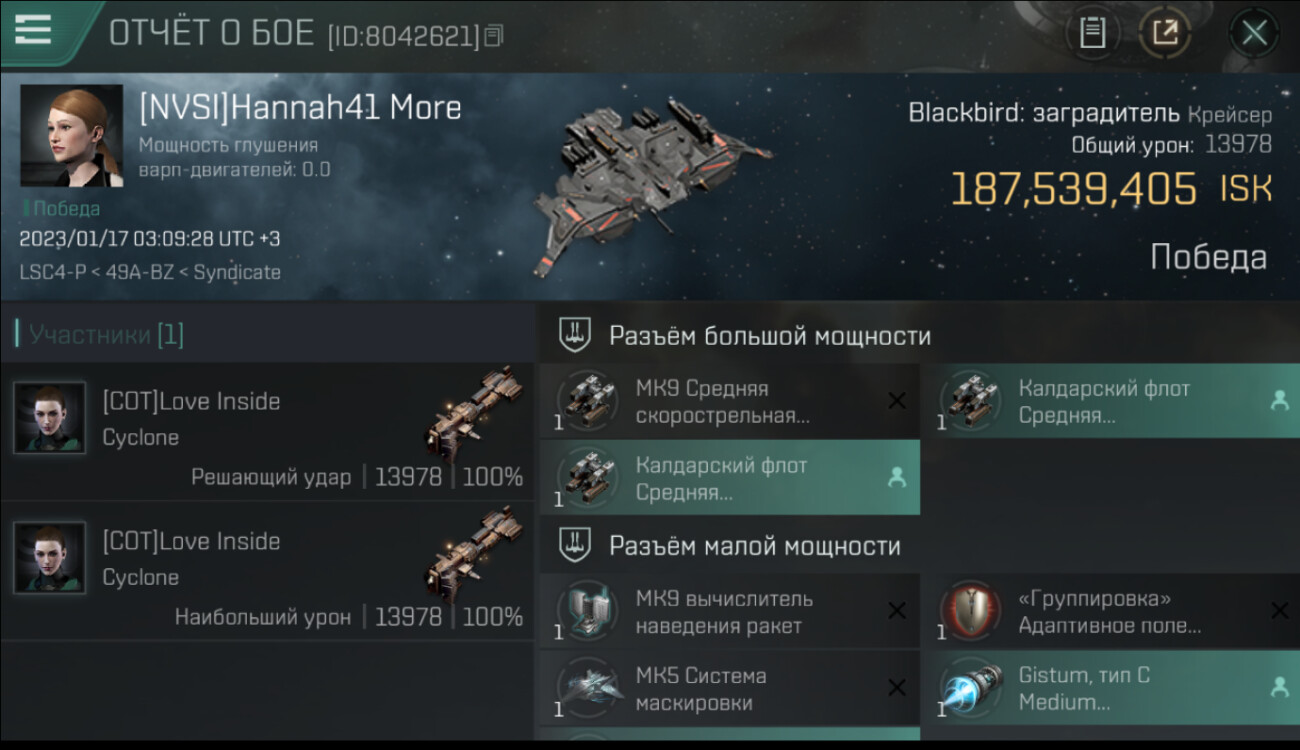Select the Участники participants header
1300x750 pixels.
100,334
